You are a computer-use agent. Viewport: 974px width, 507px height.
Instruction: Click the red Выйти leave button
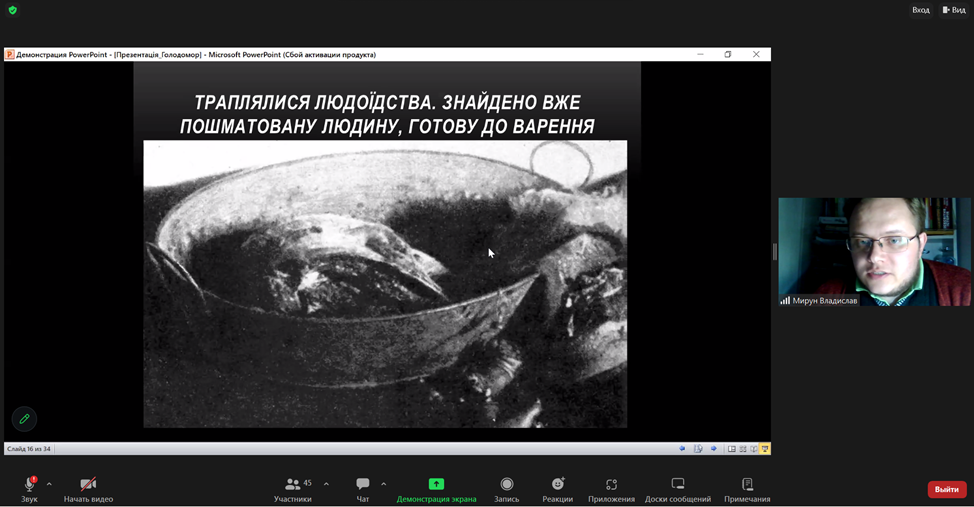coord(946,489)
